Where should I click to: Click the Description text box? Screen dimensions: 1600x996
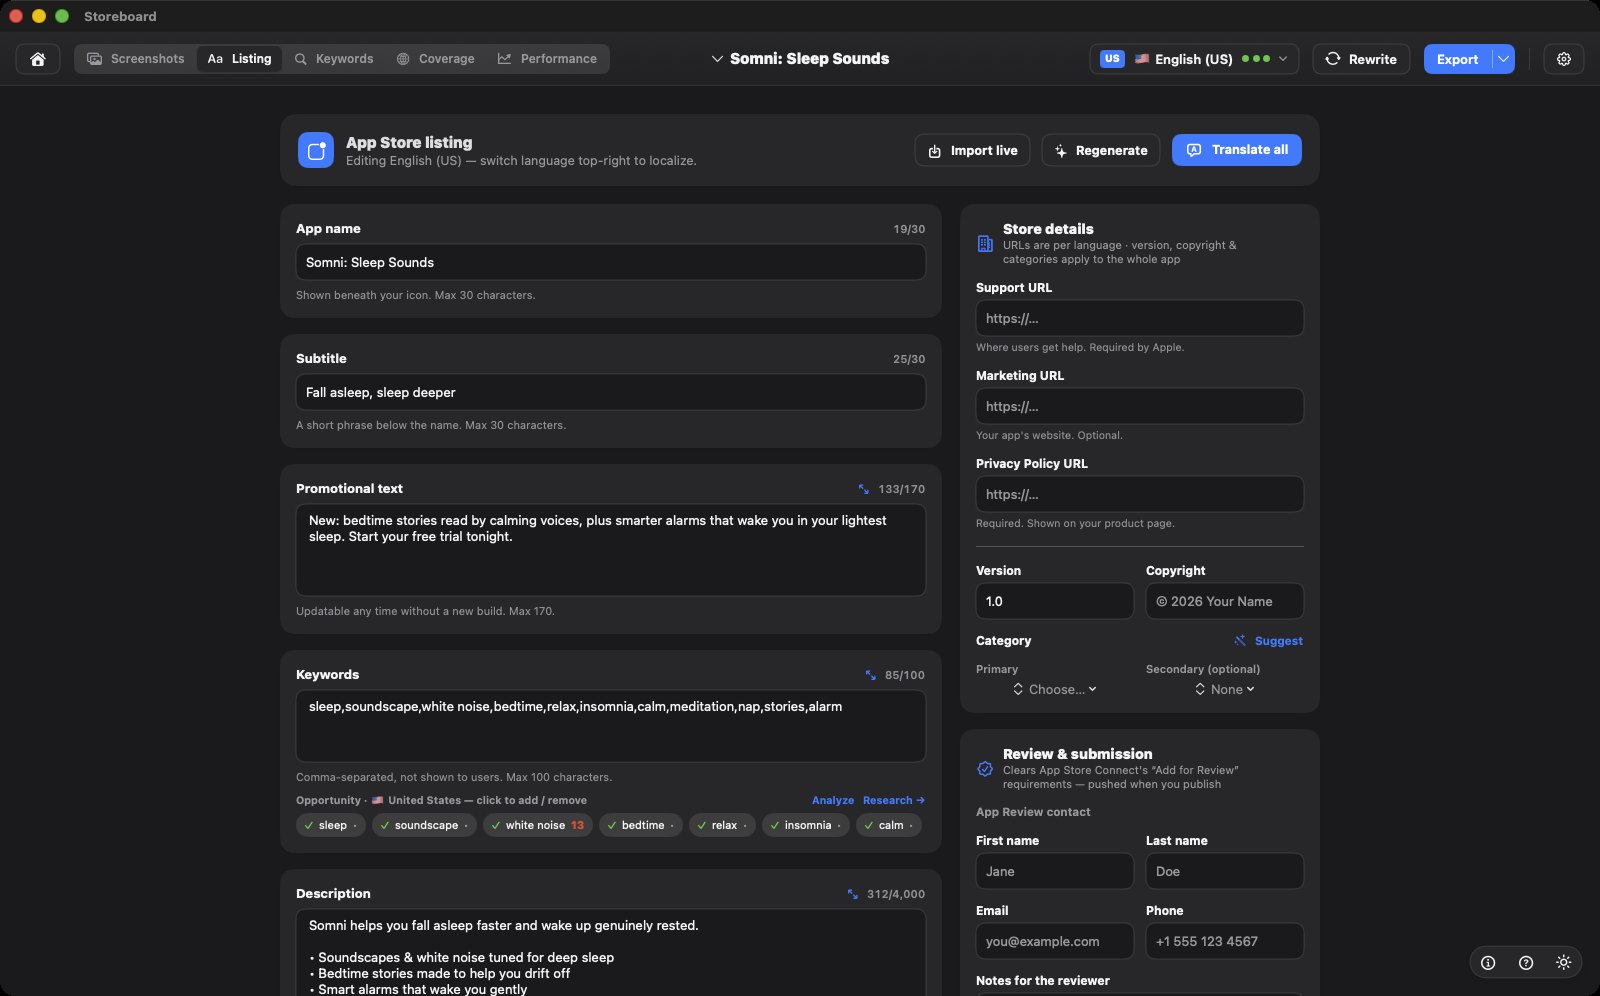611,952
